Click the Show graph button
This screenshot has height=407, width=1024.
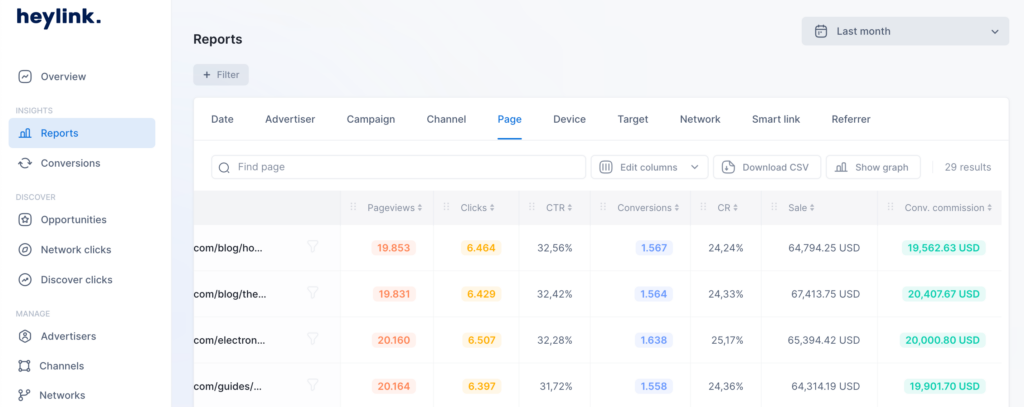tap(873, 167)
